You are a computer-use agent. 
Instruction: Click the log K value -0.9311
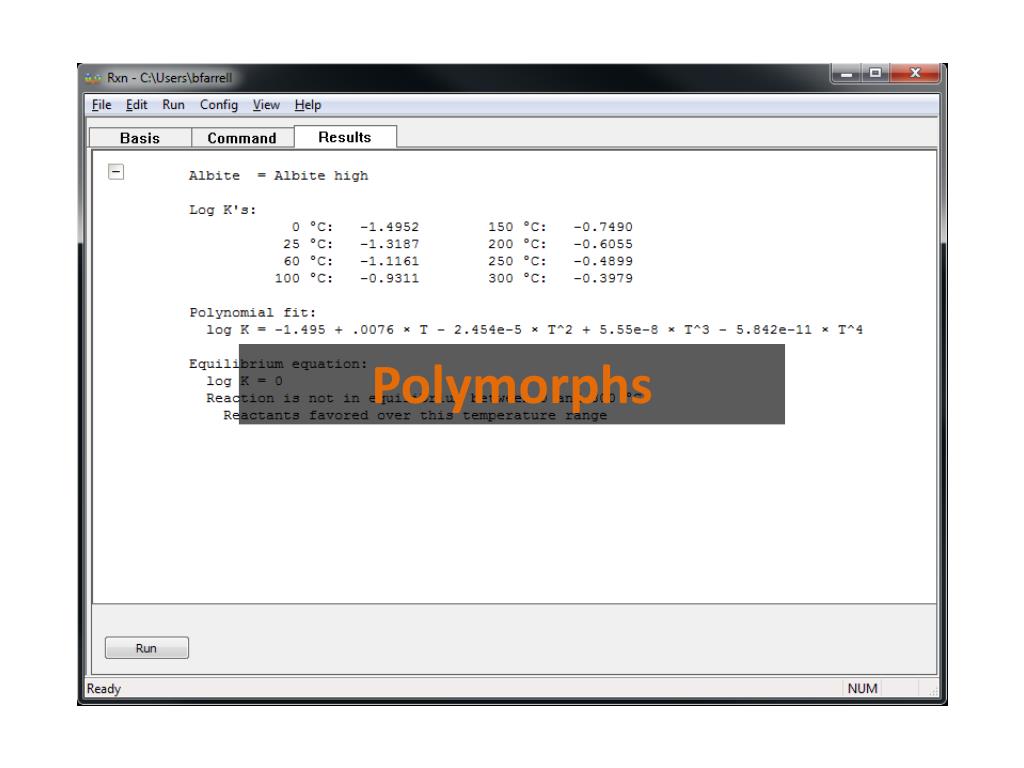(x=389, y=278)
